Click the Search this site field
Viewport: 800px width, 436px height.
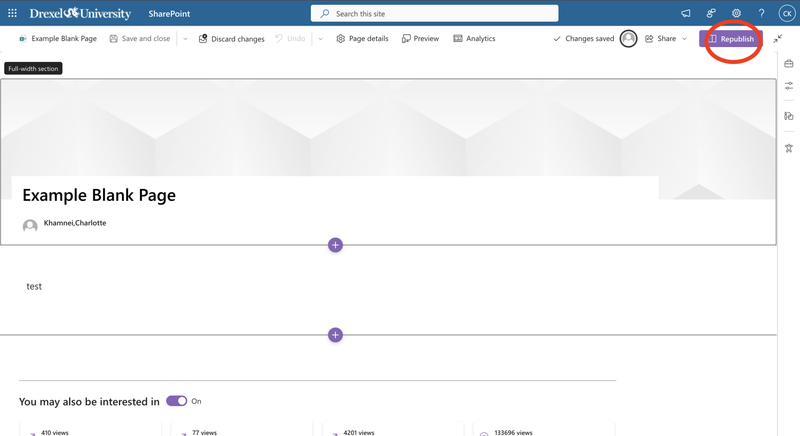434,14
